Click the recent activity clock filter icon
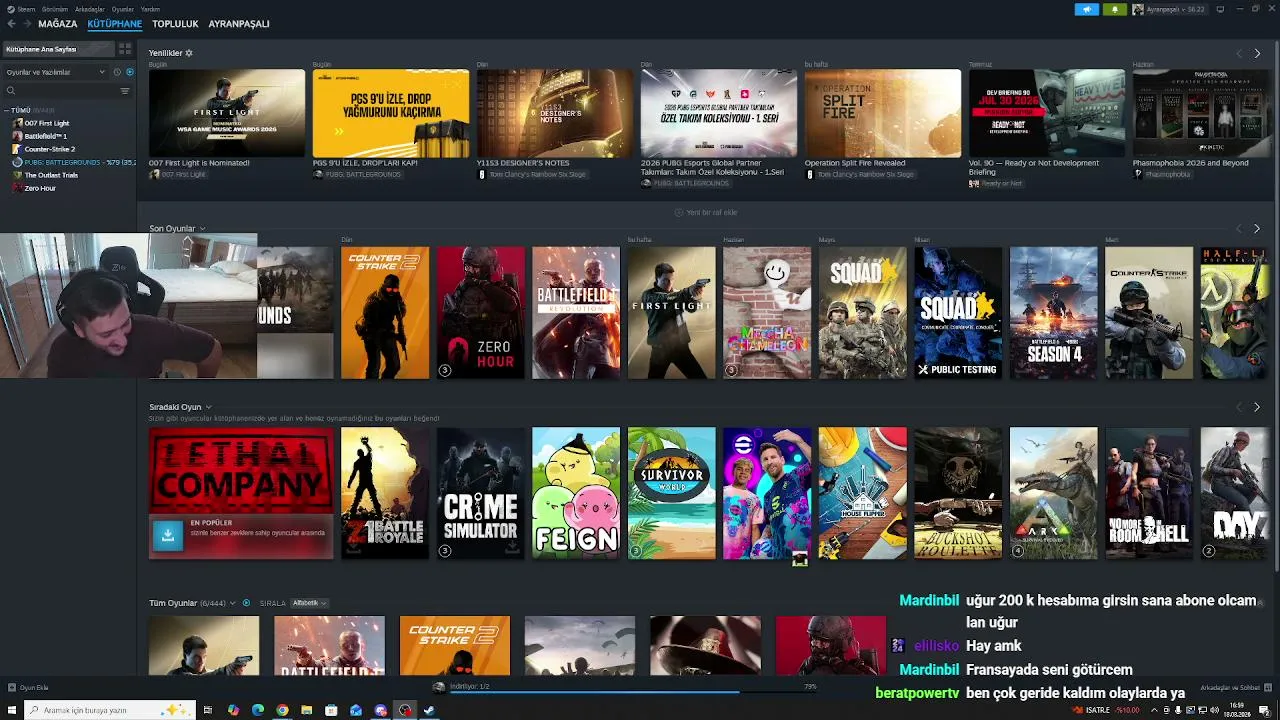This screenshot has height=720, width=1280. click(117, 72)
